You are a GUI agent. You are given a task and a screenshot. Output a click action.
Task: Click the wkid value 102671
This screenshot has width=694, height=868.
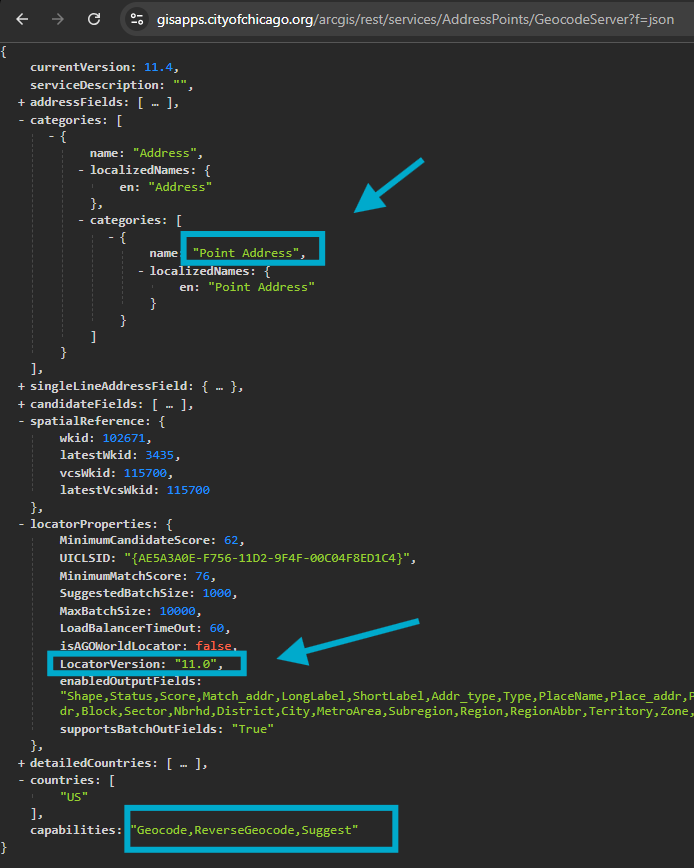[x=124, y=438]
